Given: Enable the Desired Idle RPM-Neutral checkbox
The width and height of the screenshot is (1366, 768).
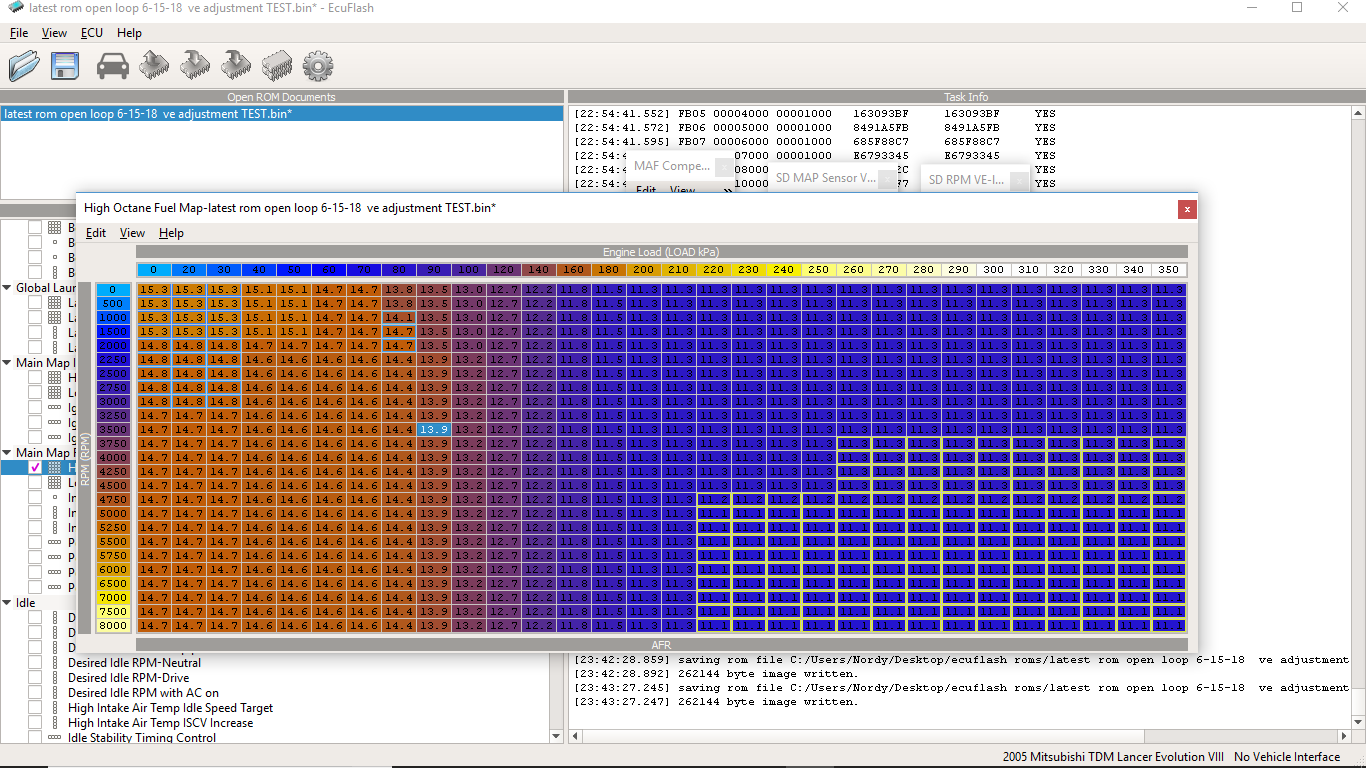Looking at the screenshot, I should pos(35,663).
